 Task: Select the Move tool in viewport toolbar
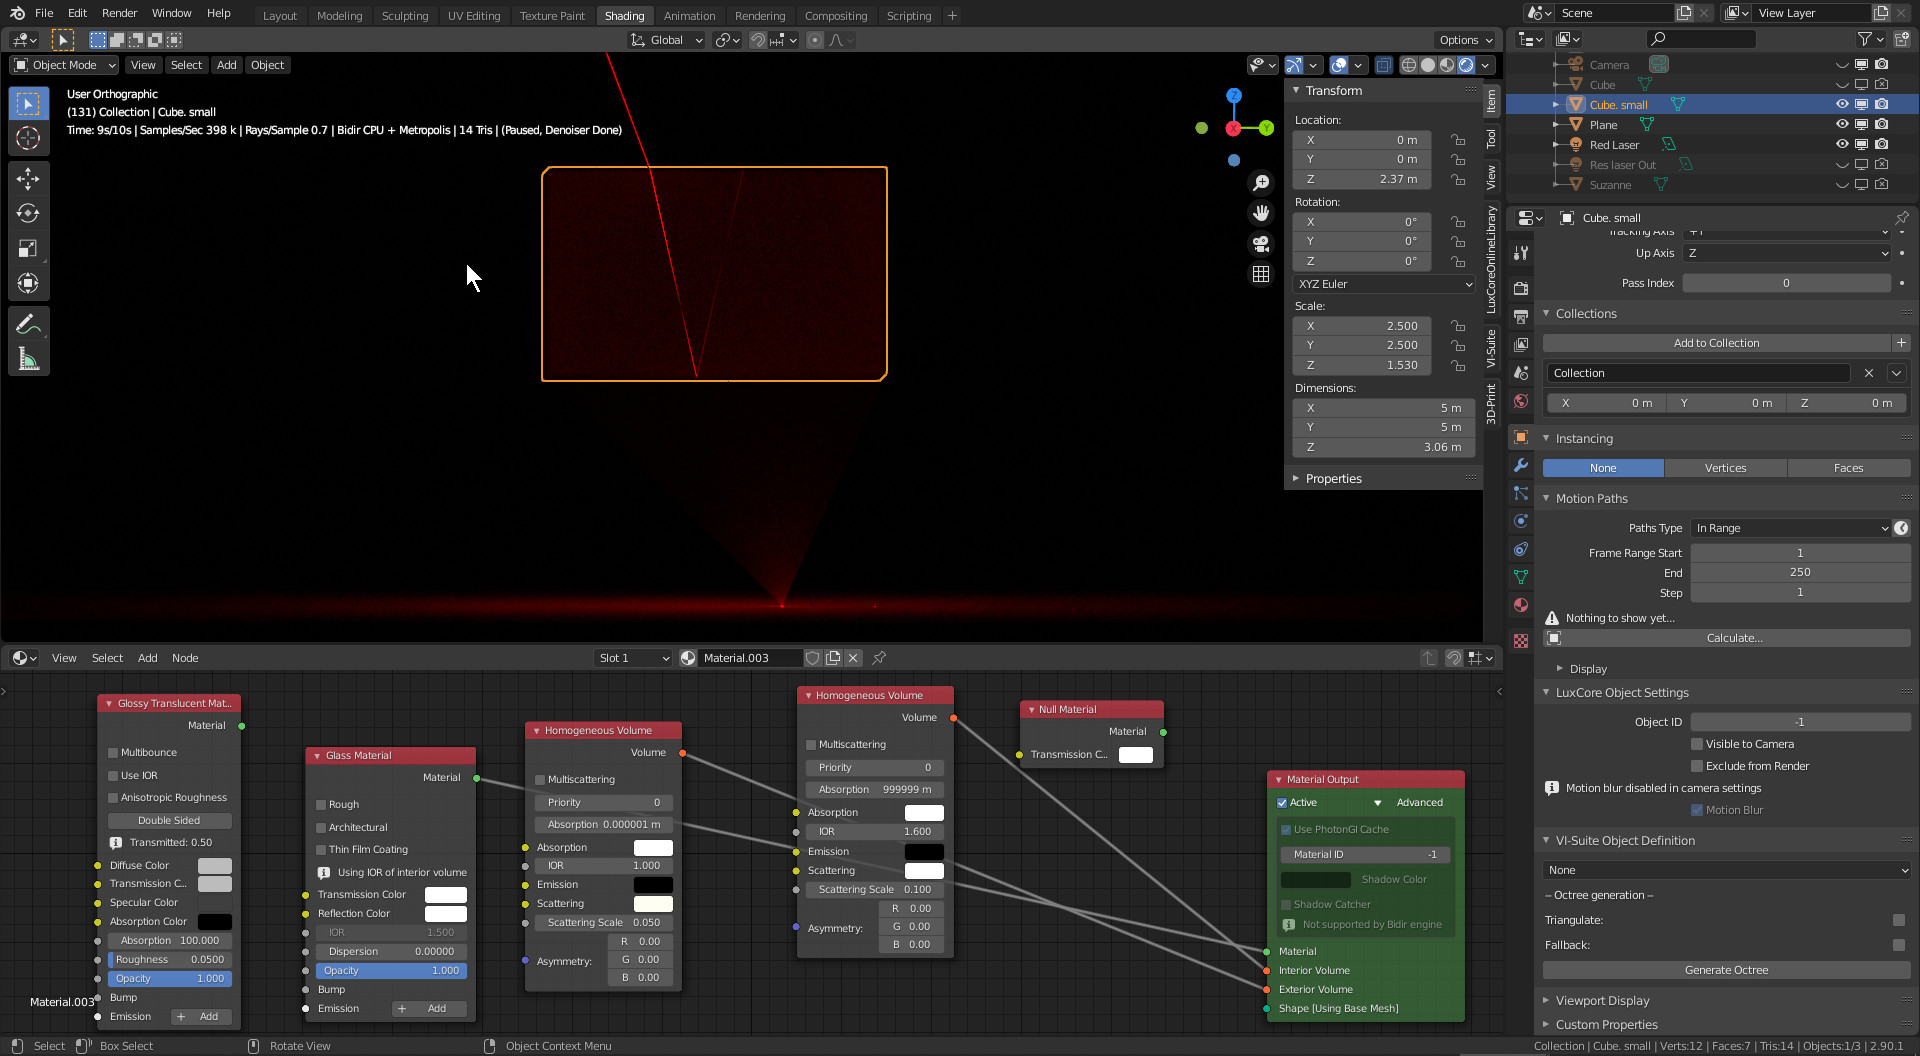click(28, 179)
